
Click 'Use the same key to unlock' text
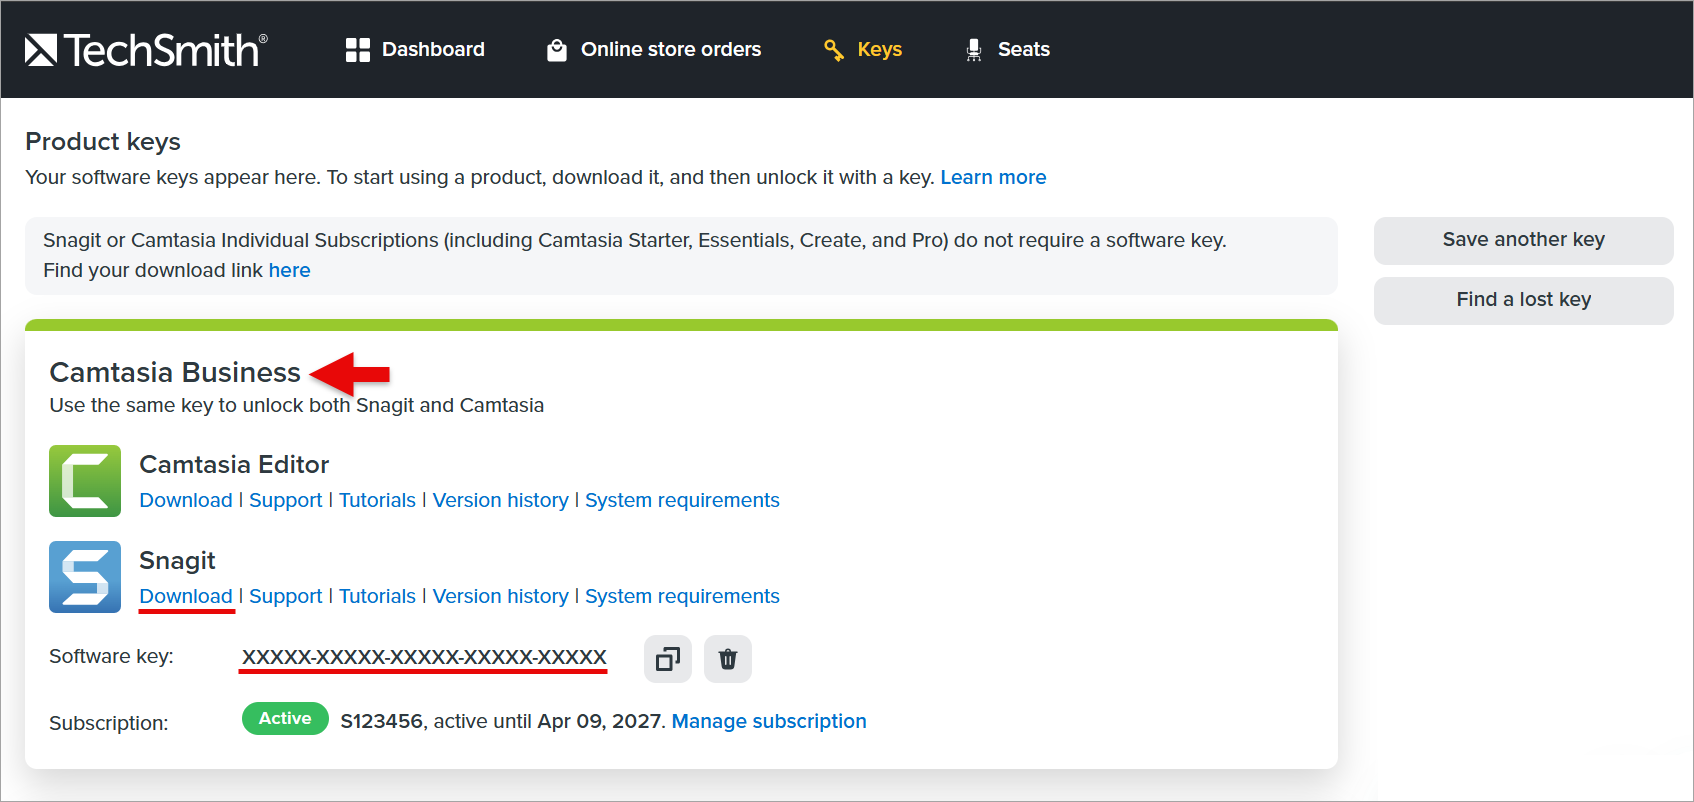pos(297,405)
